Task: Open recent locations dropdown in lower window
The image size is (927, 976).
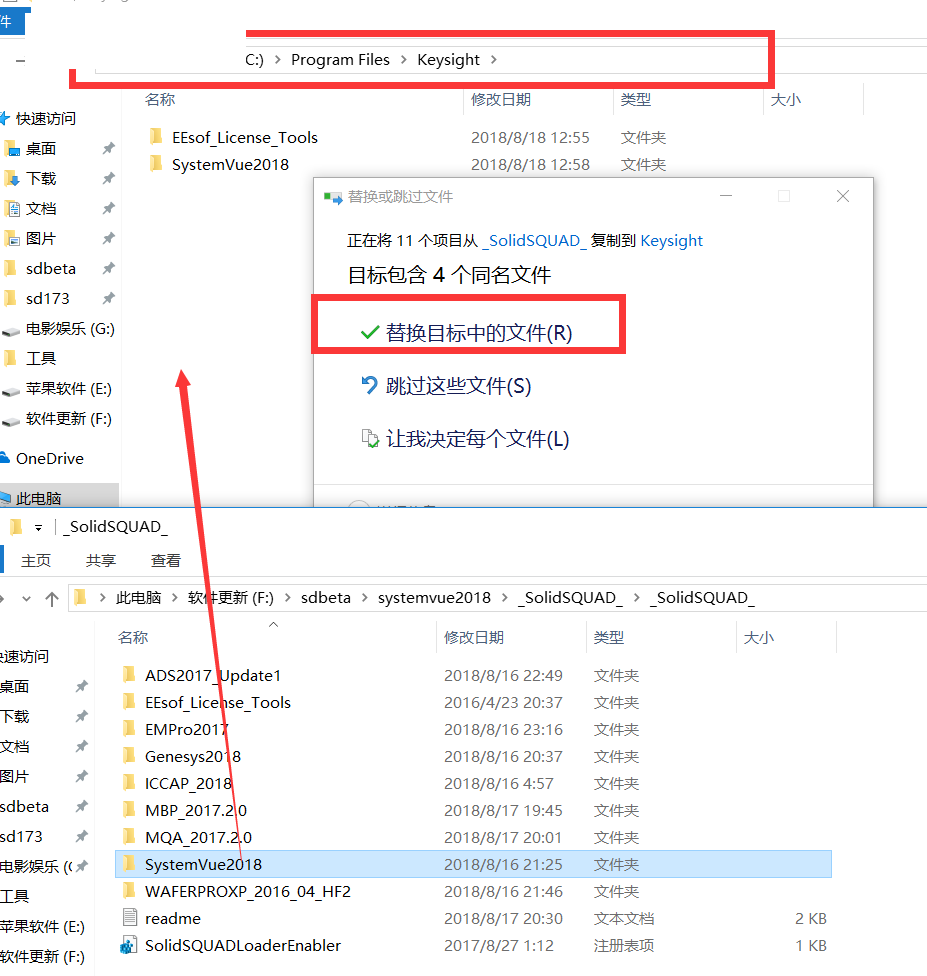Action: [x=26, y=599]
